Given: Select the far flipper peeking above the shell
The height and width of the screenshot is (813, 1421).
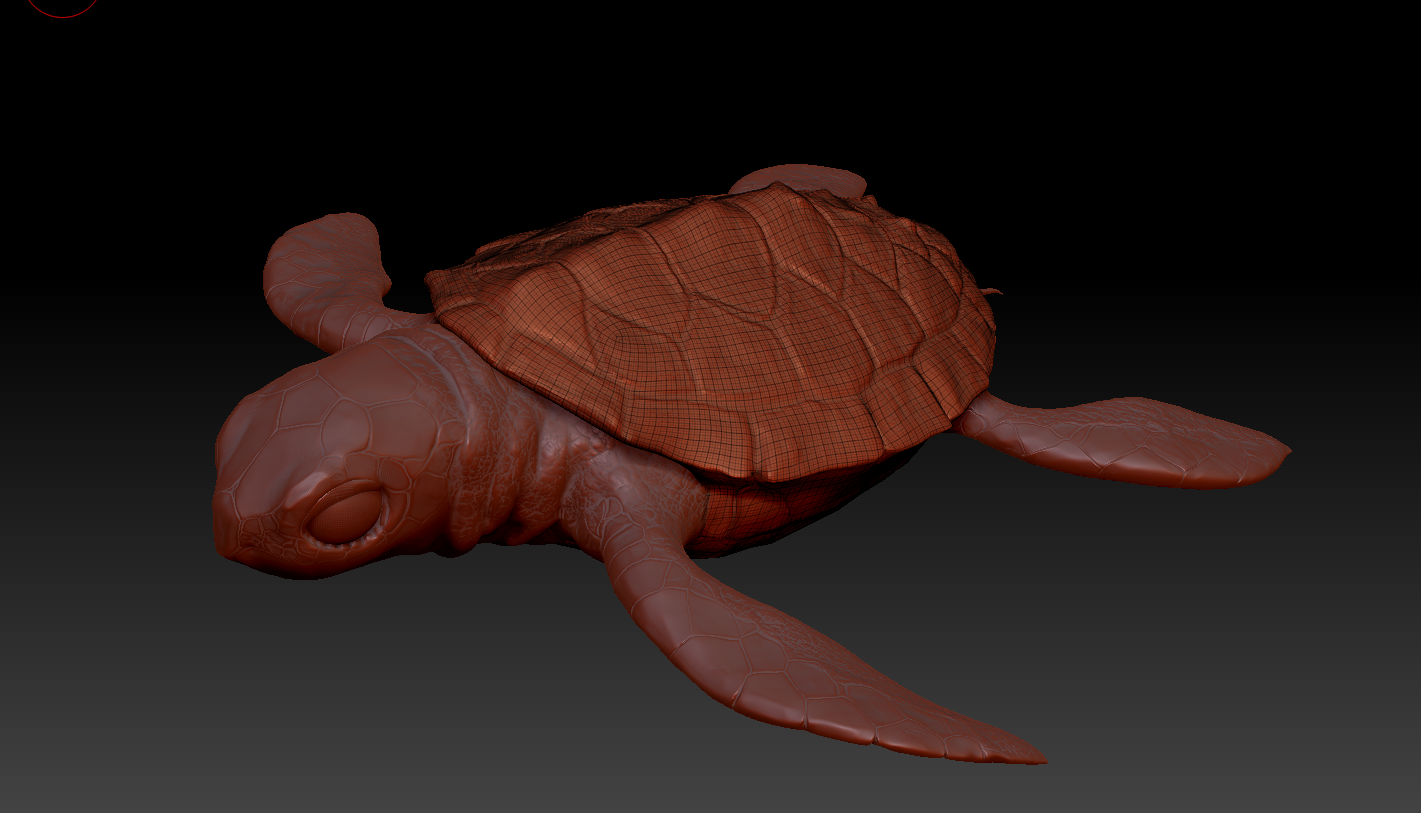Looking at the screenshot, I should click(x=800, y=180).
